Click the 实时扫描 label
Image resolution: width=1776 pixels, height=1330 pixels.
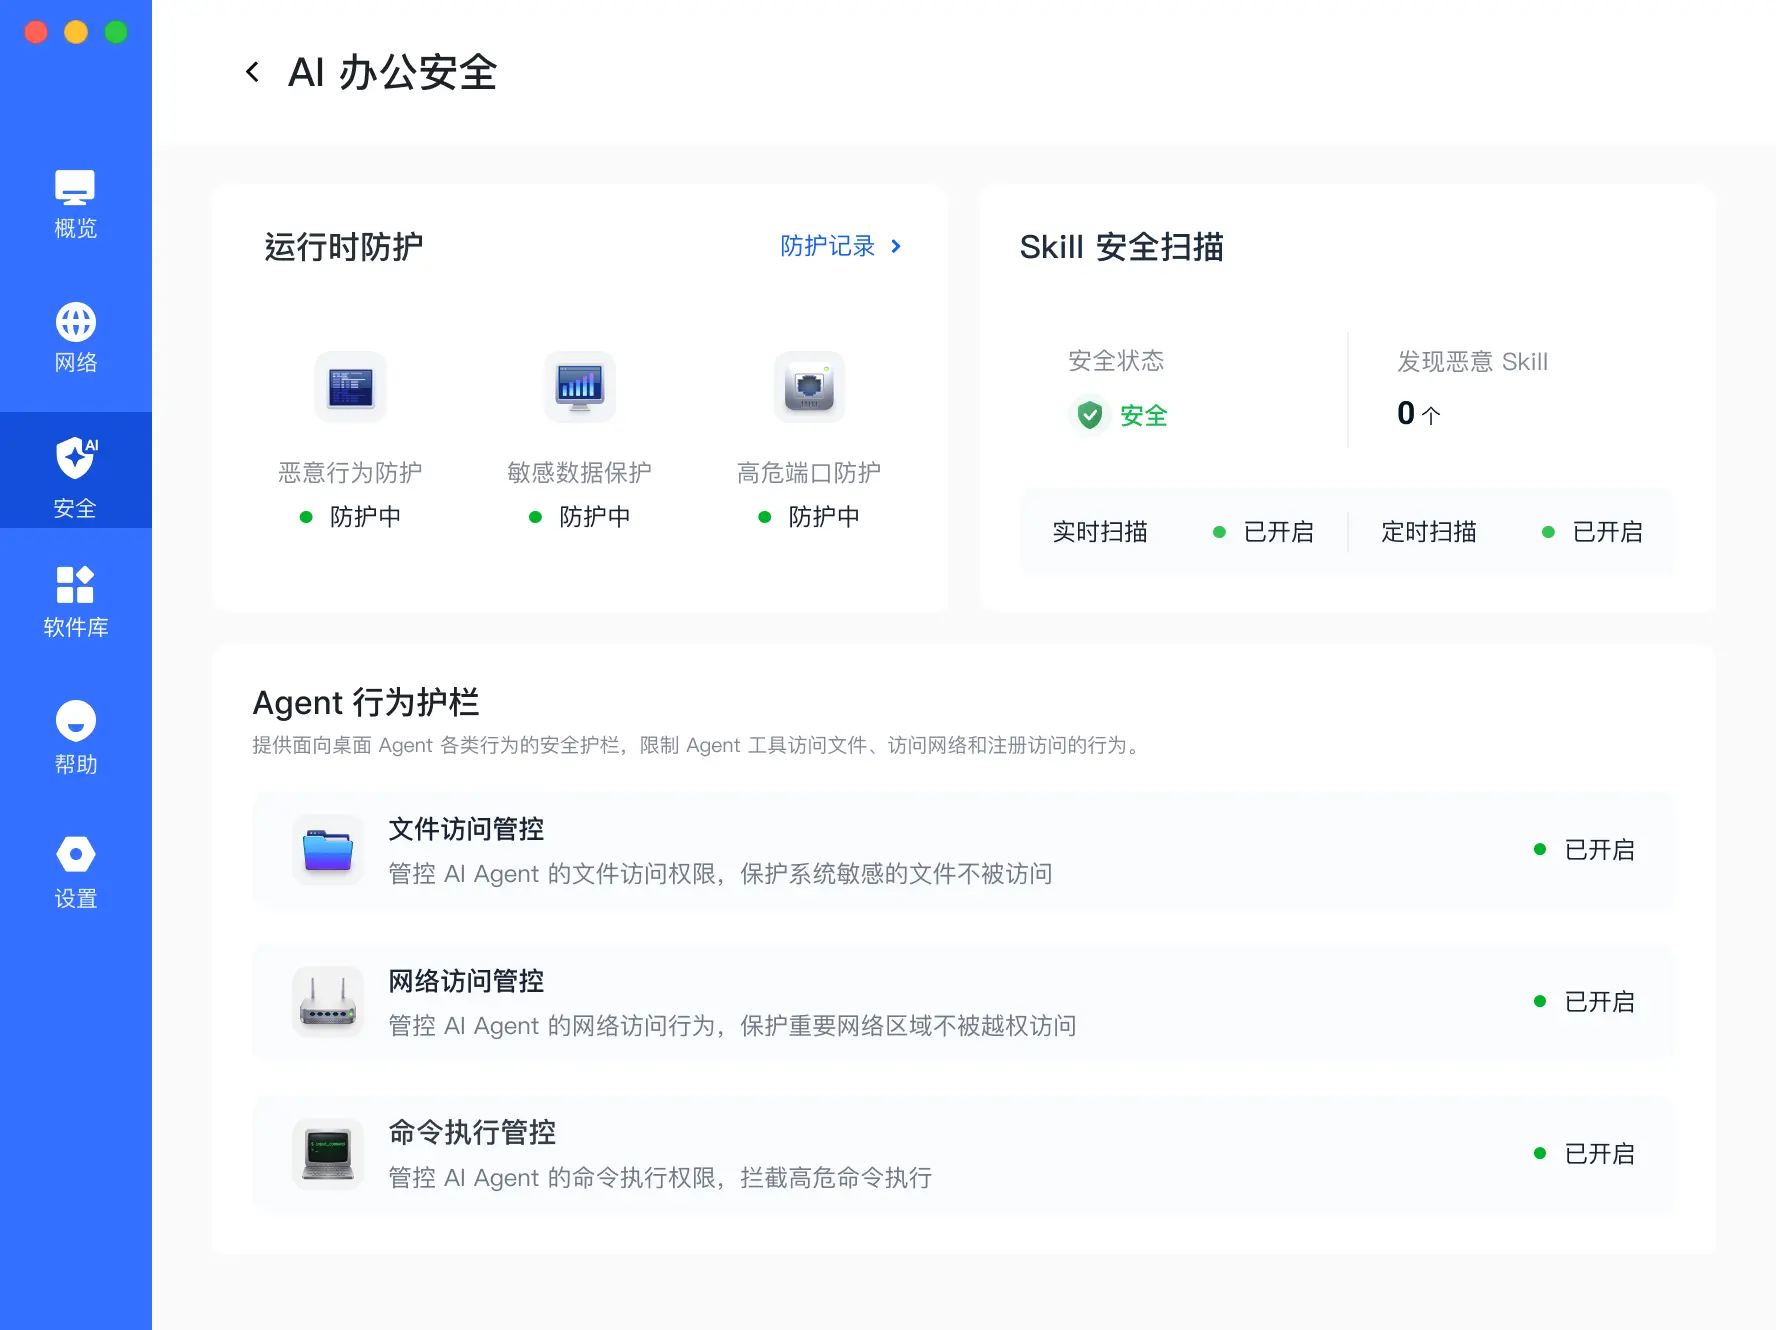[1100, 532]
